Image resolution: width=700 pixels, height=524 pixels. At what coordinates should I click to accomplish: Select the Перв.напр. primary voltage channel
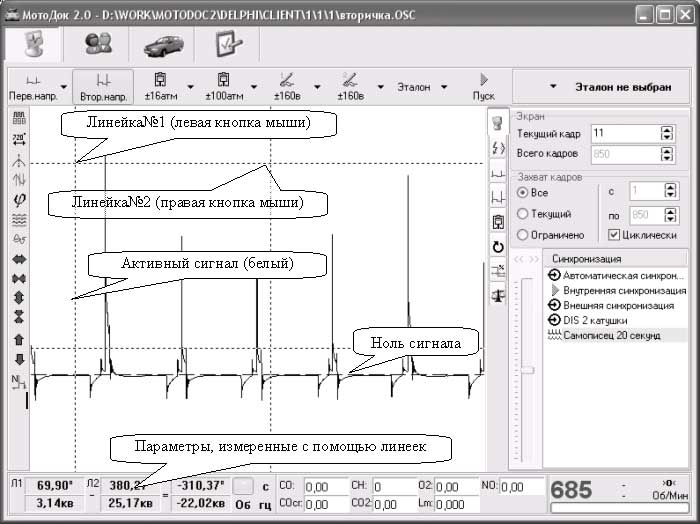click(x=33, y=87)
